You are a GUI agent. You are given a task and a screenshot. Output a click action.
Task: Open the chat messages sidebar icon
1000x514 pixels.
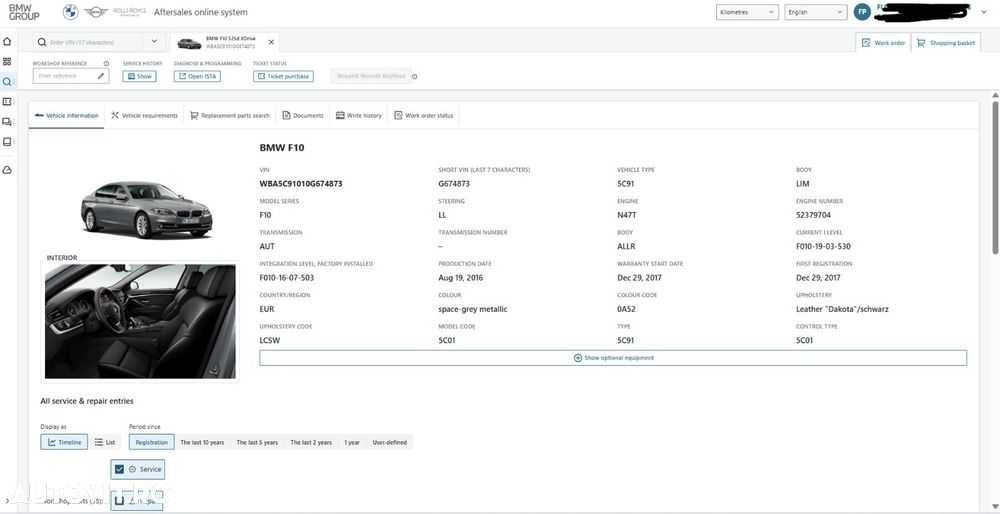[7, 122]
